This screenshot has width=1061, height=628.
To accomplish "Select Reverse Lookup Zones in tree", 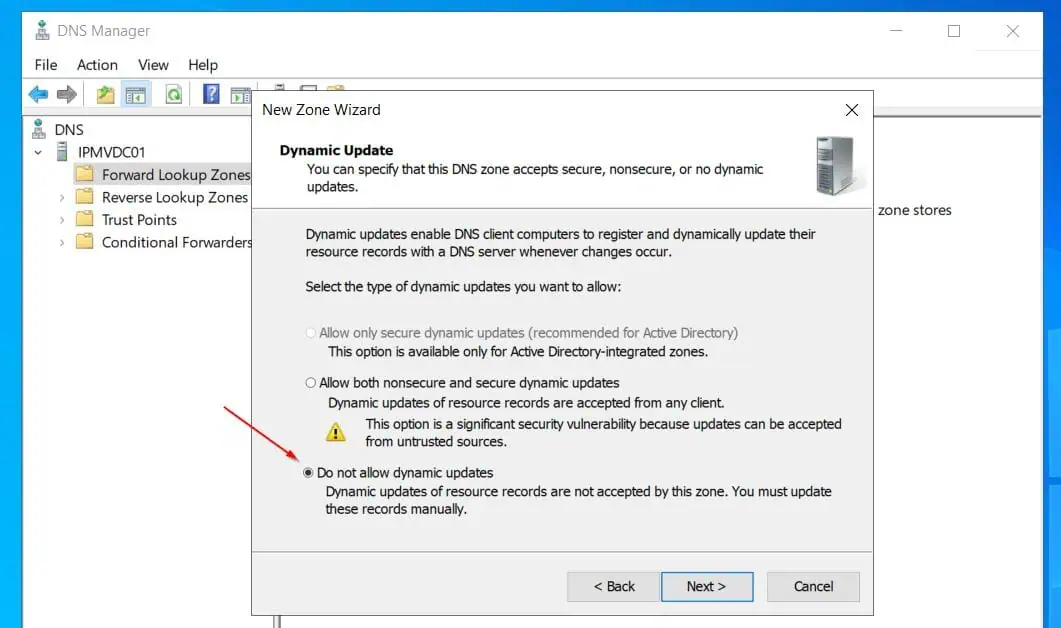I will click(175, 197).
